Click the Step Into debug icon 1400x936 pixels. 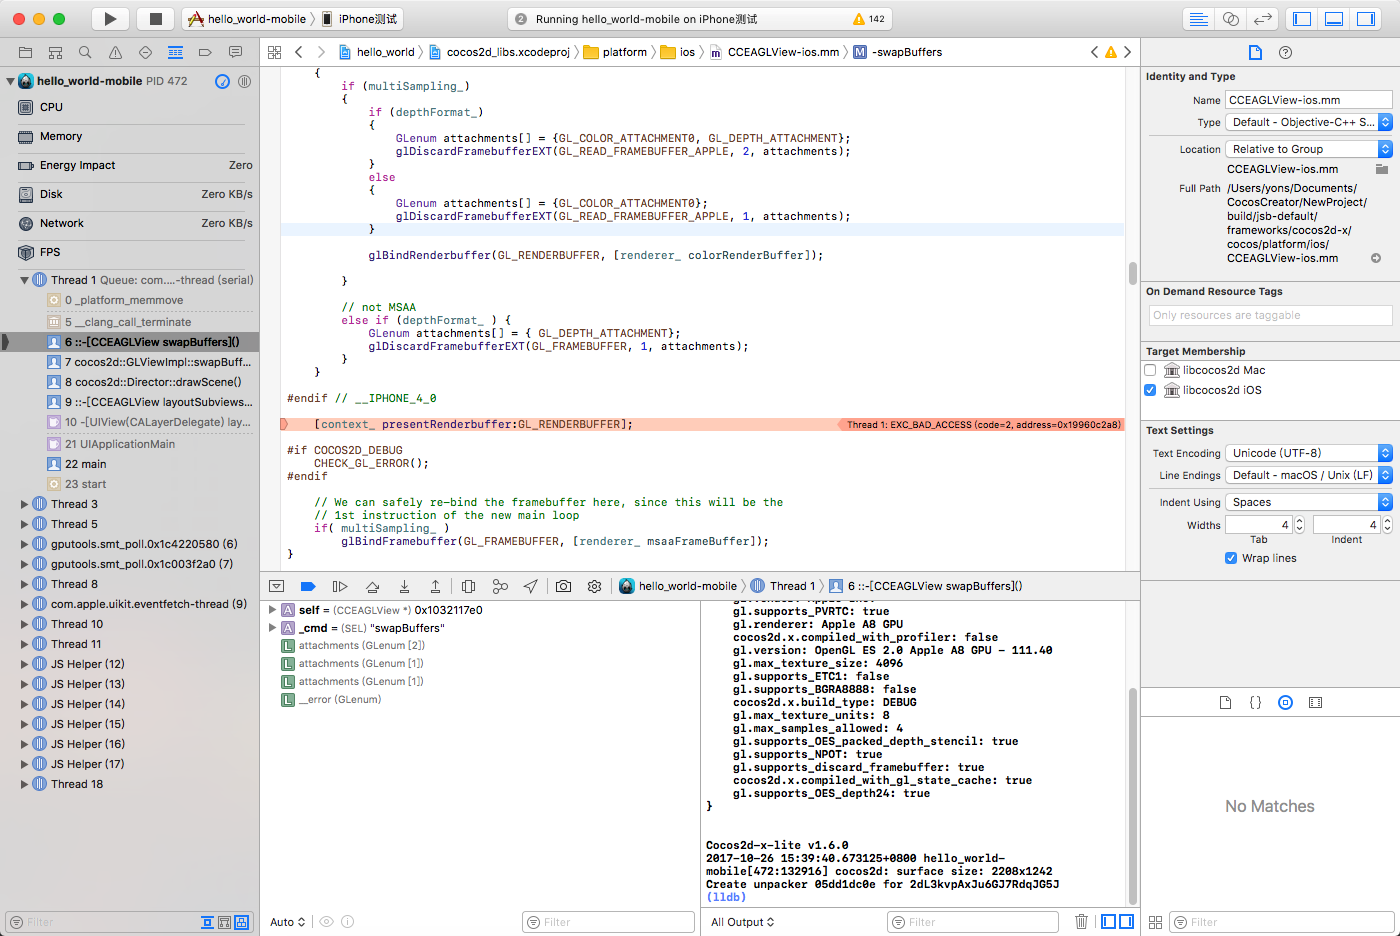click(404, 587)
